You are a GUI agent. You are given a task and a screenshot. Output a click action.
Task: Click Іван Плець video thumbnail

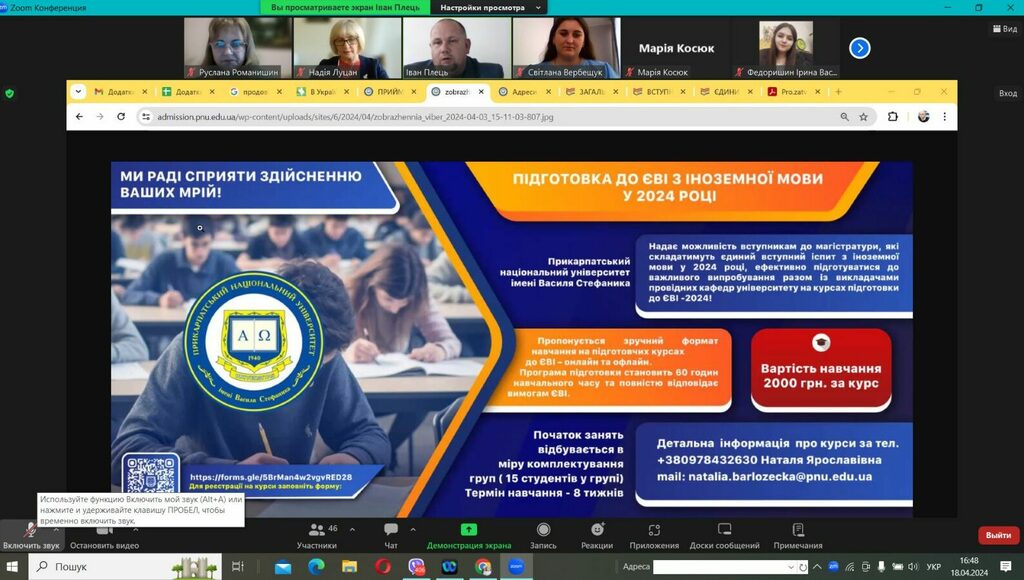click(456, 48)
